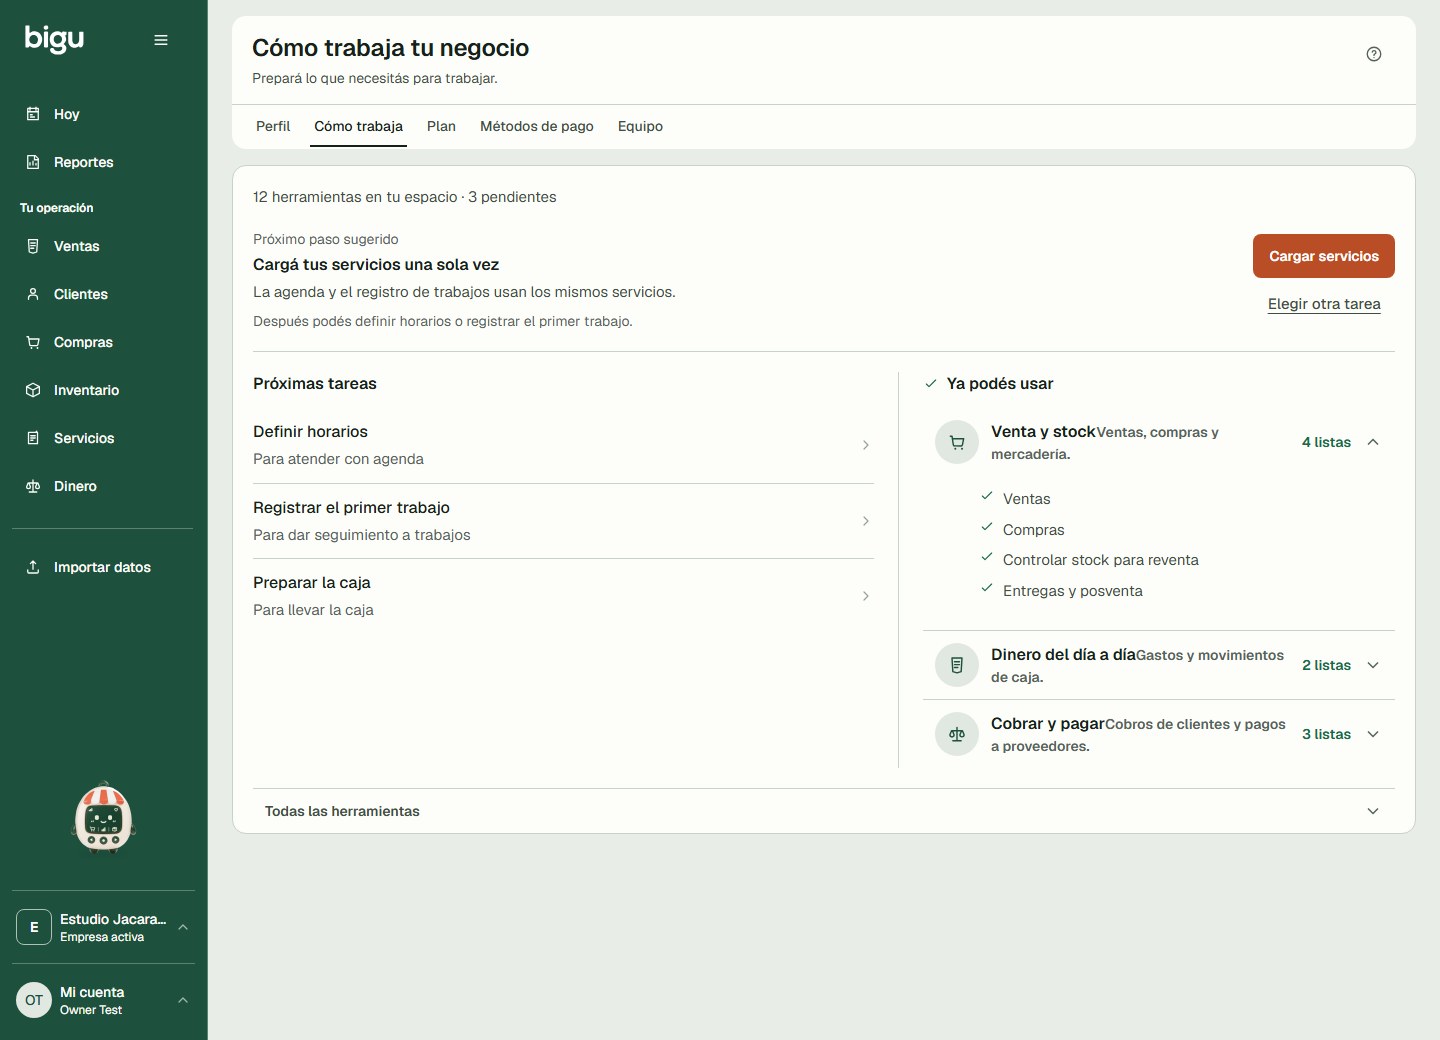Collapse the Venta y stock section

coord(1373,442)
